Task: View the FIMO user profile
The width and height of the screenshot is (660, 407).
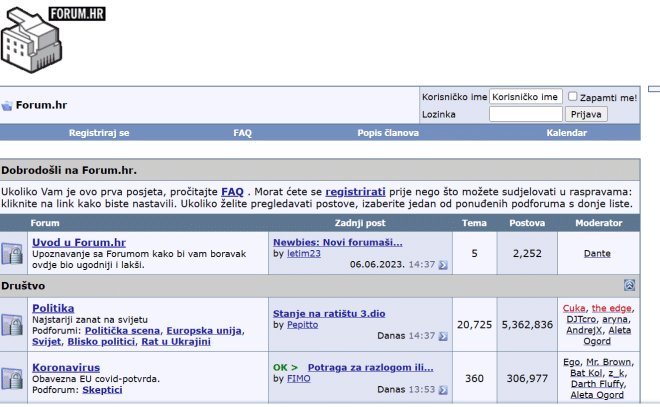Action: coord(299,379)
